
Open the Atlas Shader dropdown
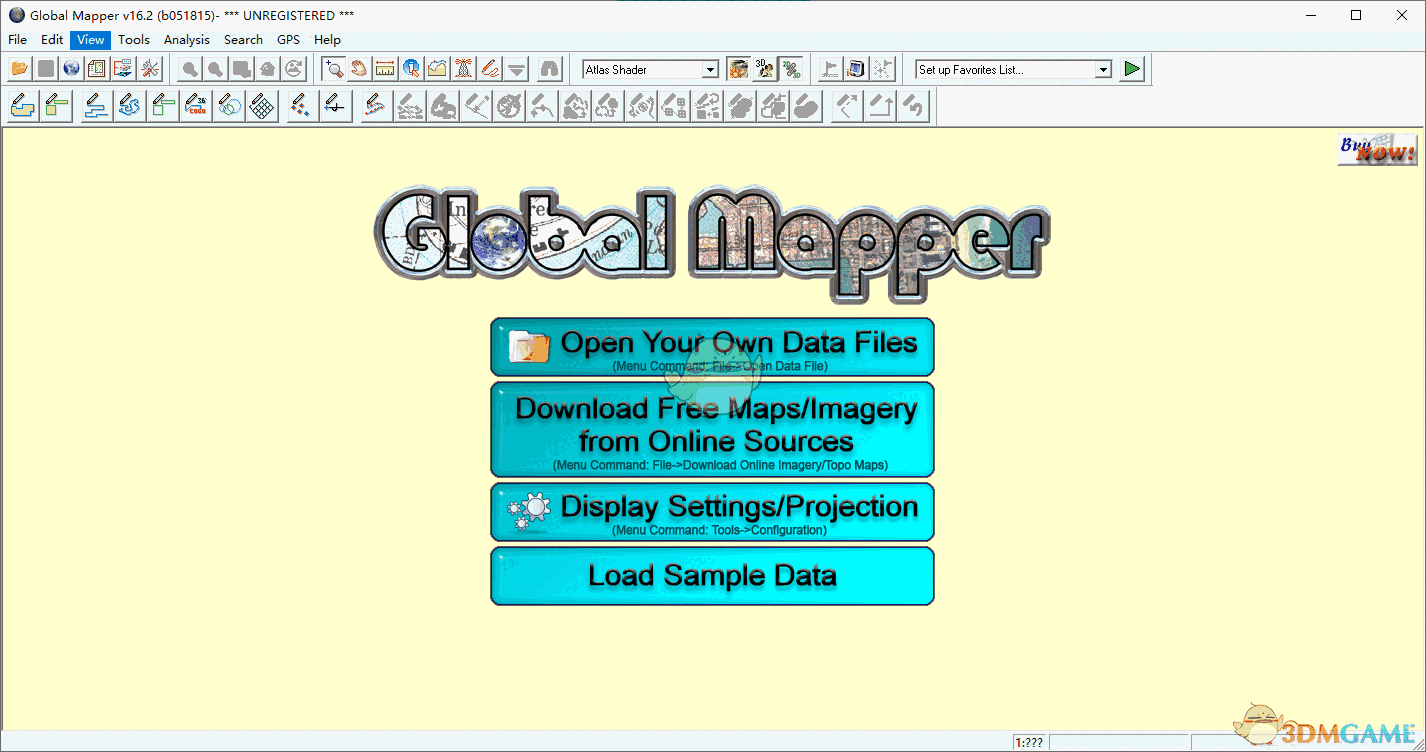(710, 69)
